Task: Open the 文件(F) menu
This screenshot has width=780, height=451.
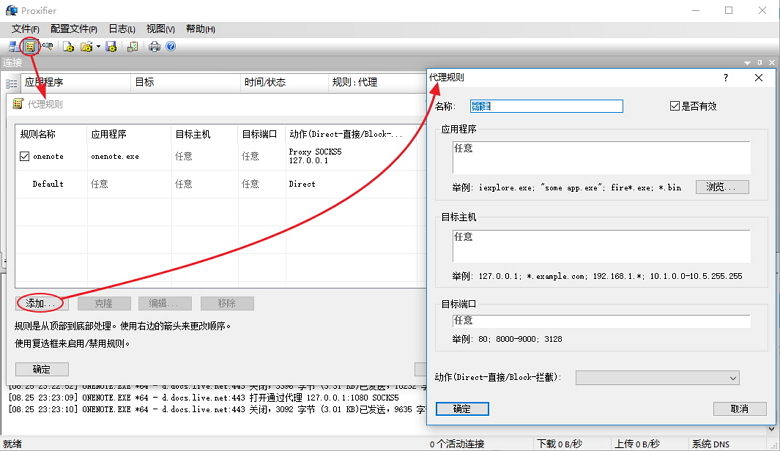Action: coord(25,29)
